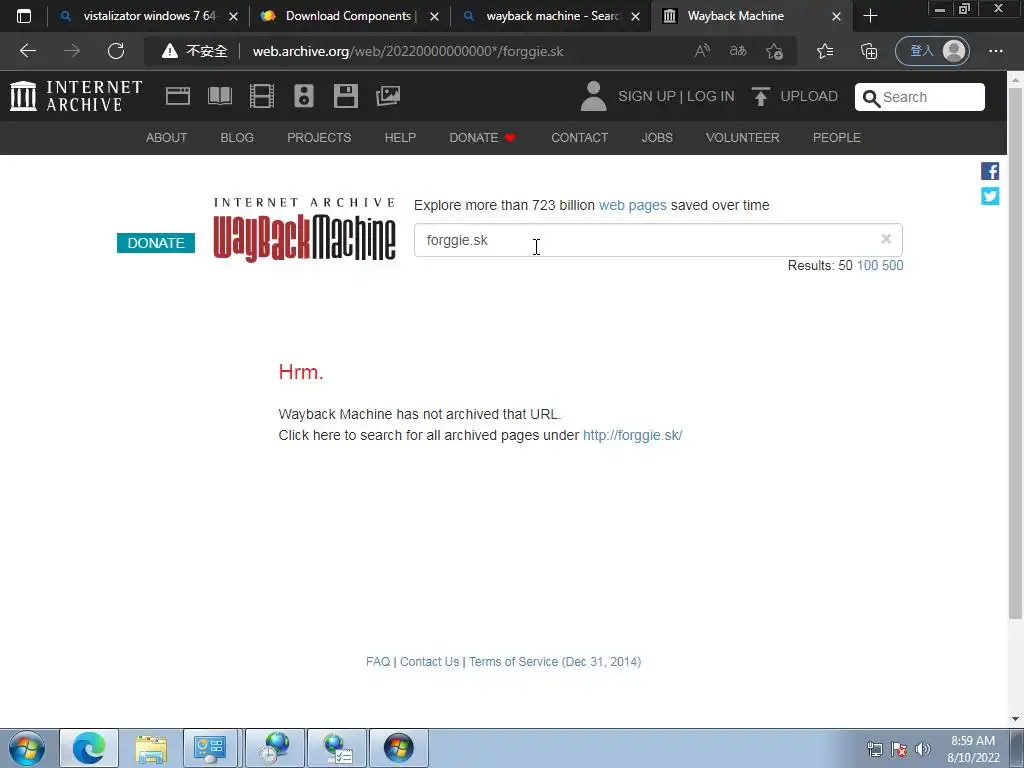Open the Video film strip icon

coord(262,96)
